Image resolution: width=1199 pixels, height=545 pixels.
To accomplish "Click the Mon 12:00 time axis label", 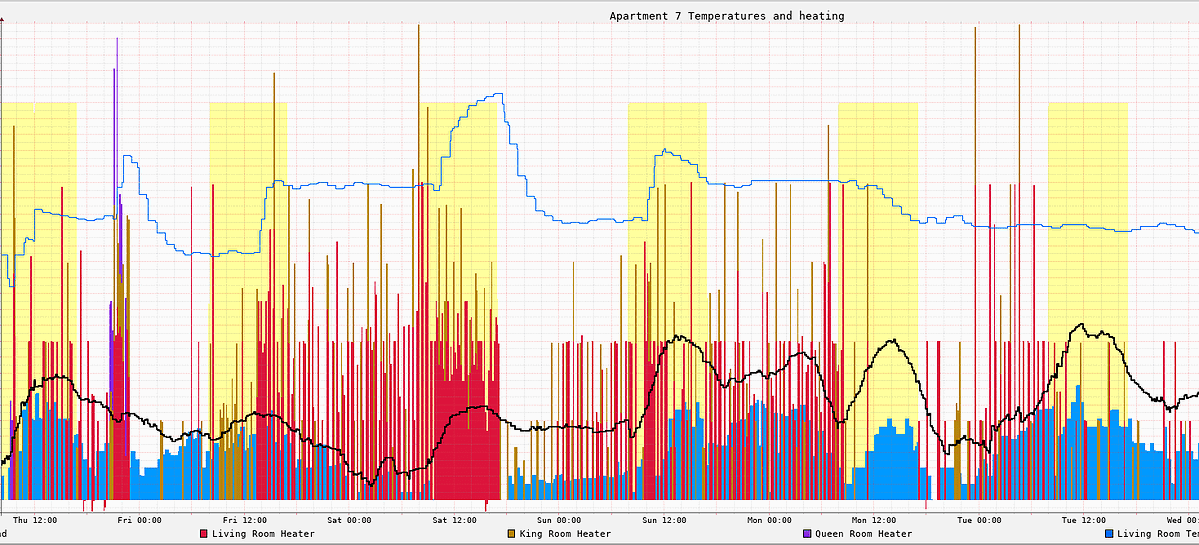I will point(874,520).
